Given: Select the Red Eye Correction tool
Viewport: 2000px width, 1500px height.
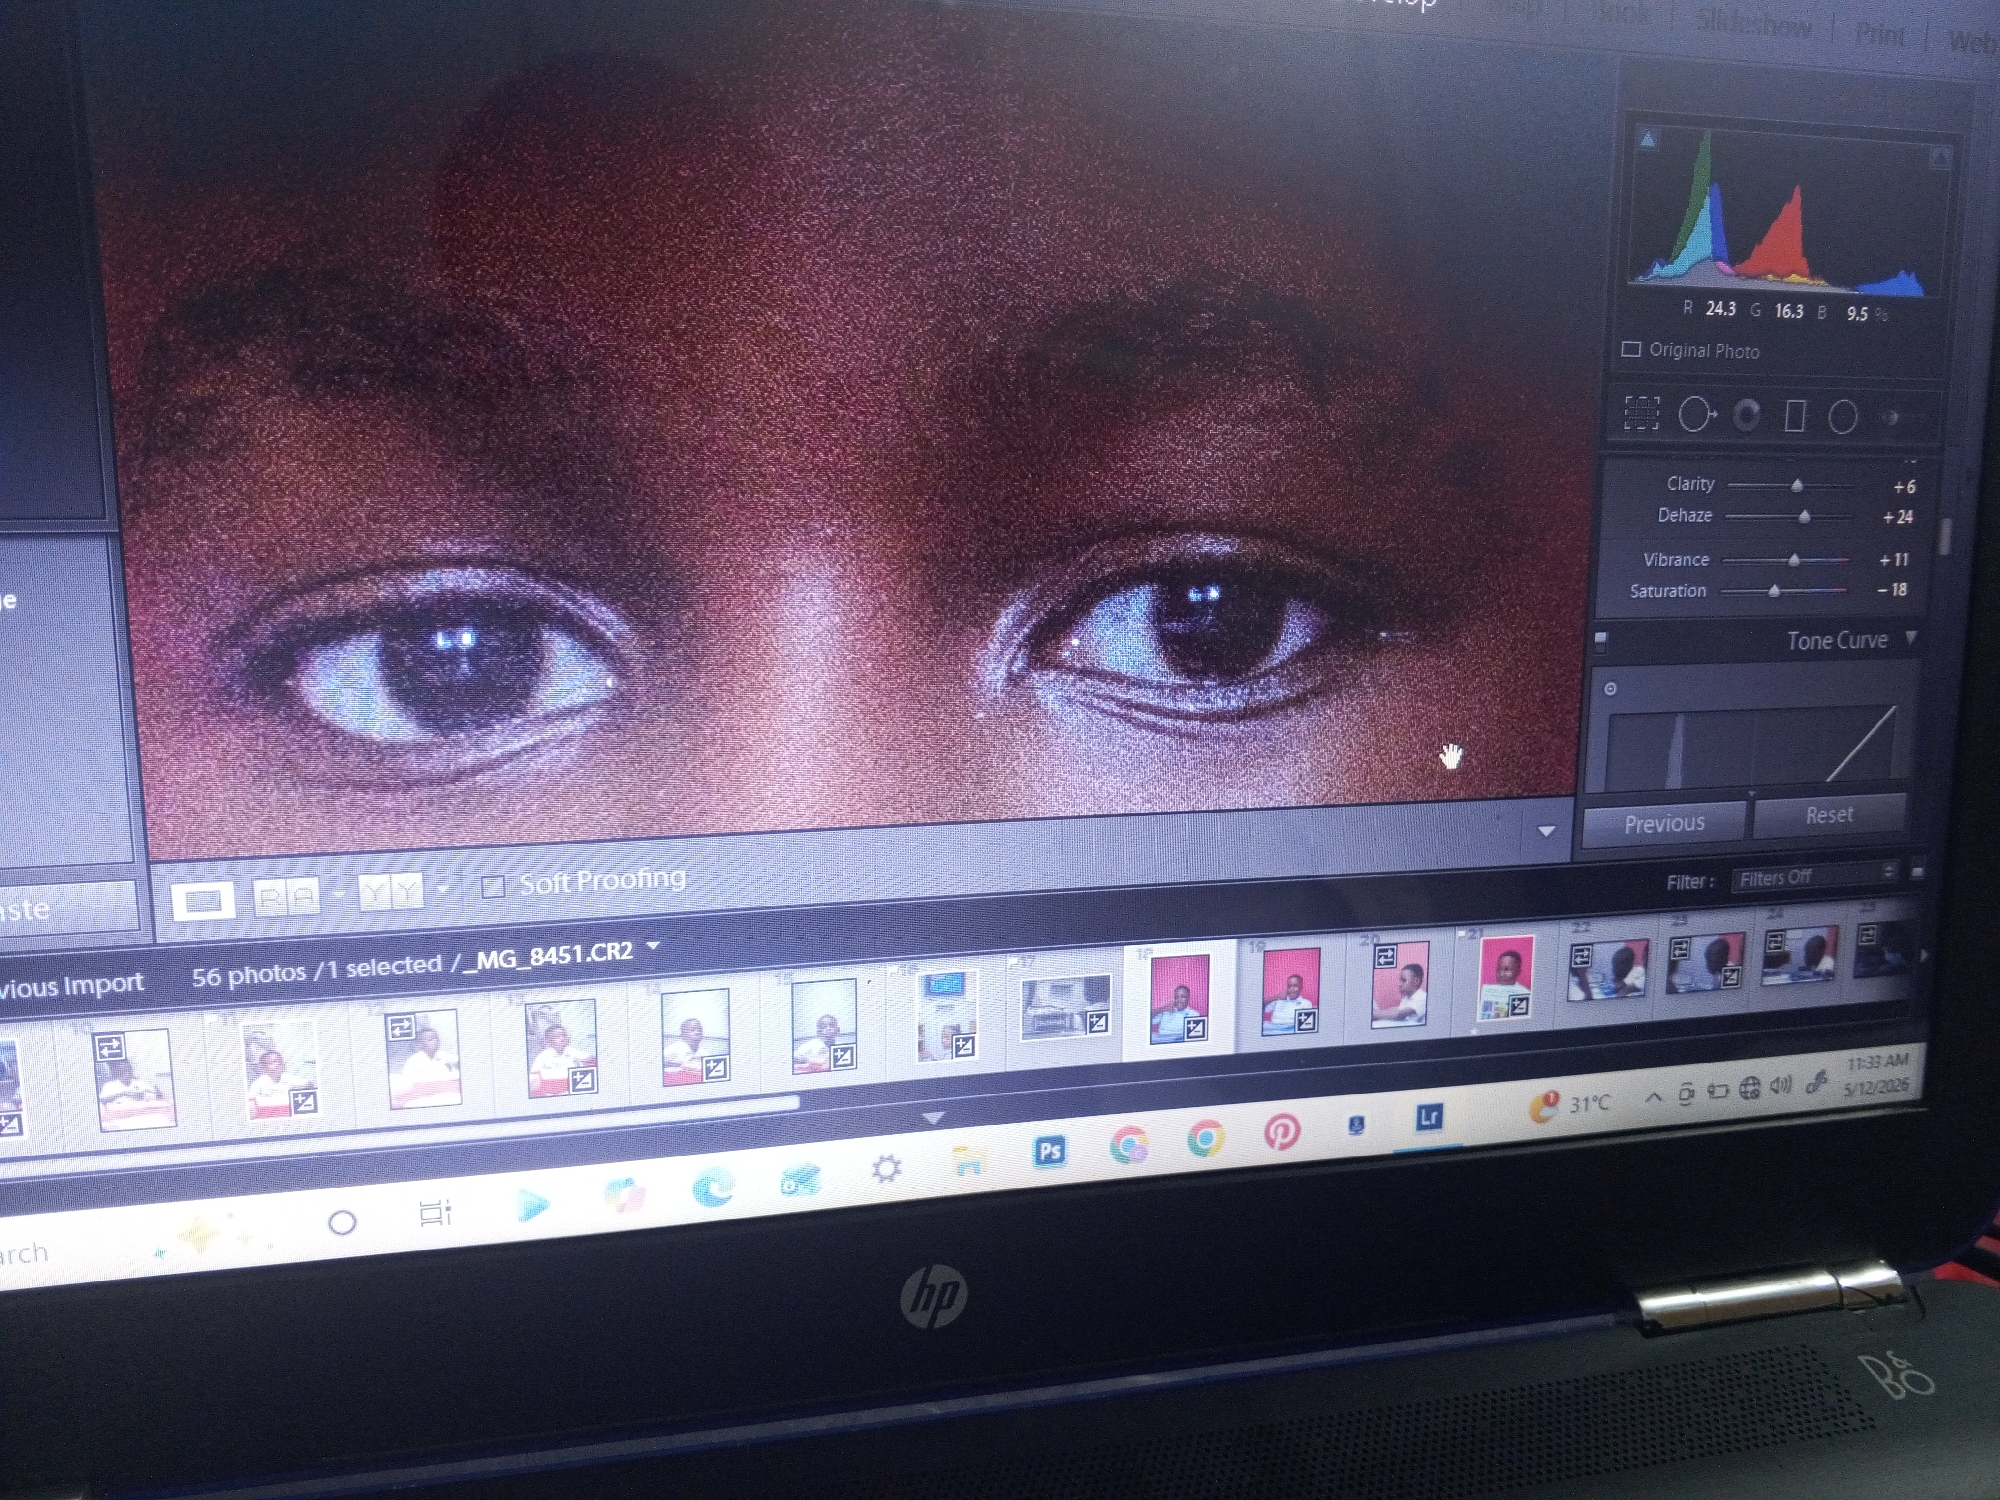Looking at the screenshot, I should coord(1747,415).
